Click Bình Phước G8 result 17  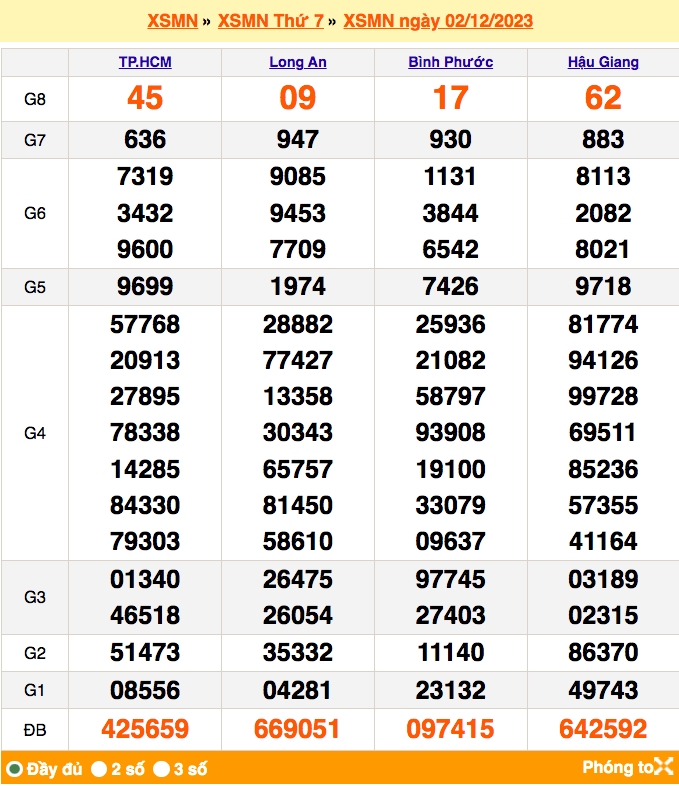[x=450, y=98]
